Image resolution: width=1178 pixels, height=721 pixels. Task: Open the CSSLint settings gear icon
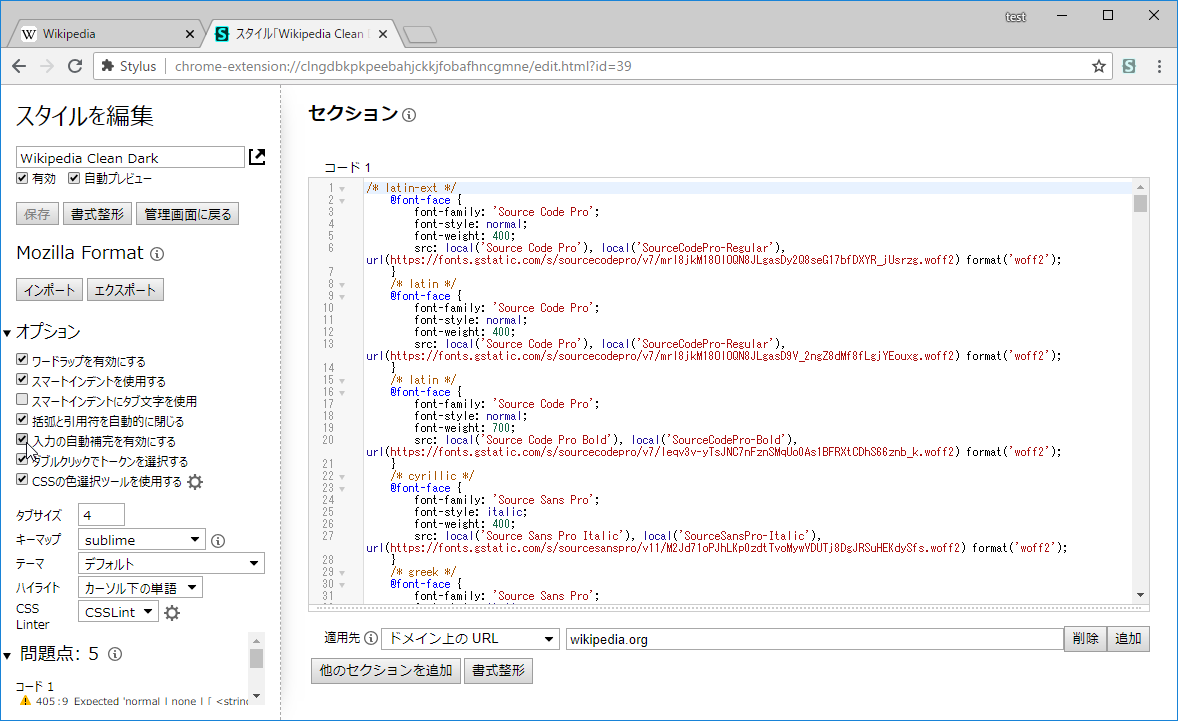[x=172, y=613]
